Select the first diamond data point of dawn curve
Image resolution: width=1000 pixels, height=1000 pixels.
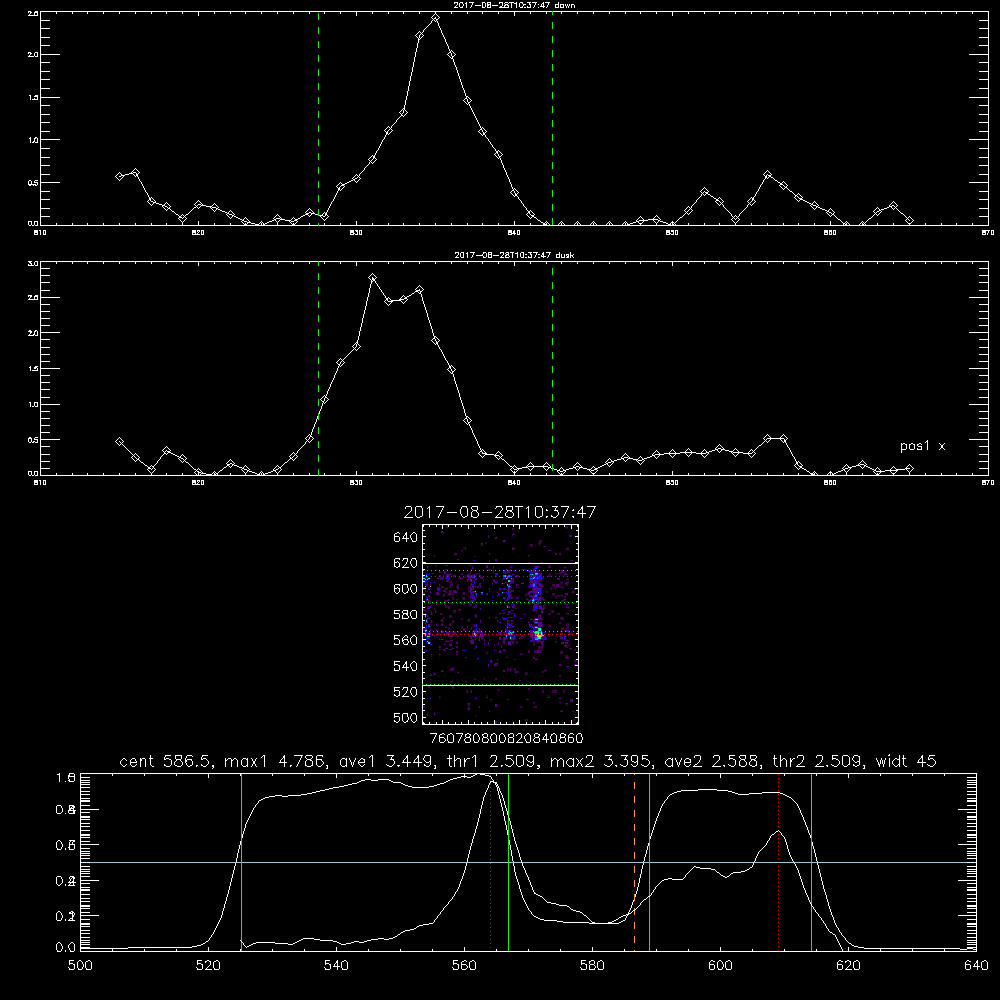click(119, 176)
